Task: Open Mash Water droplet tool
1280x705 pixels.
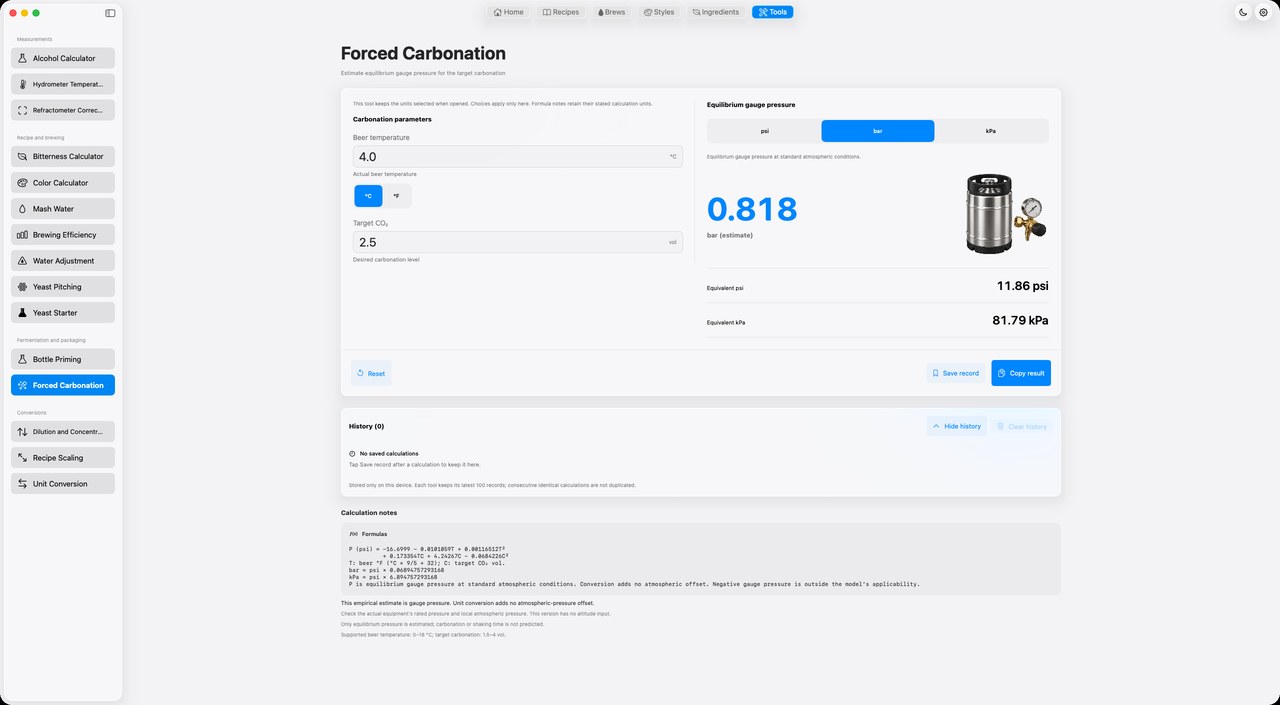Action: coord(63,209)
